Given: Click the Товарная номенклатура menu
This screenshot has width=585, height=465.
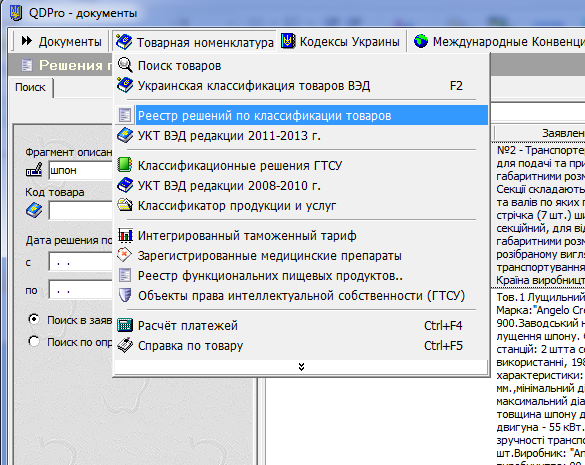Looking at the screenshot, I should point(195,41).
